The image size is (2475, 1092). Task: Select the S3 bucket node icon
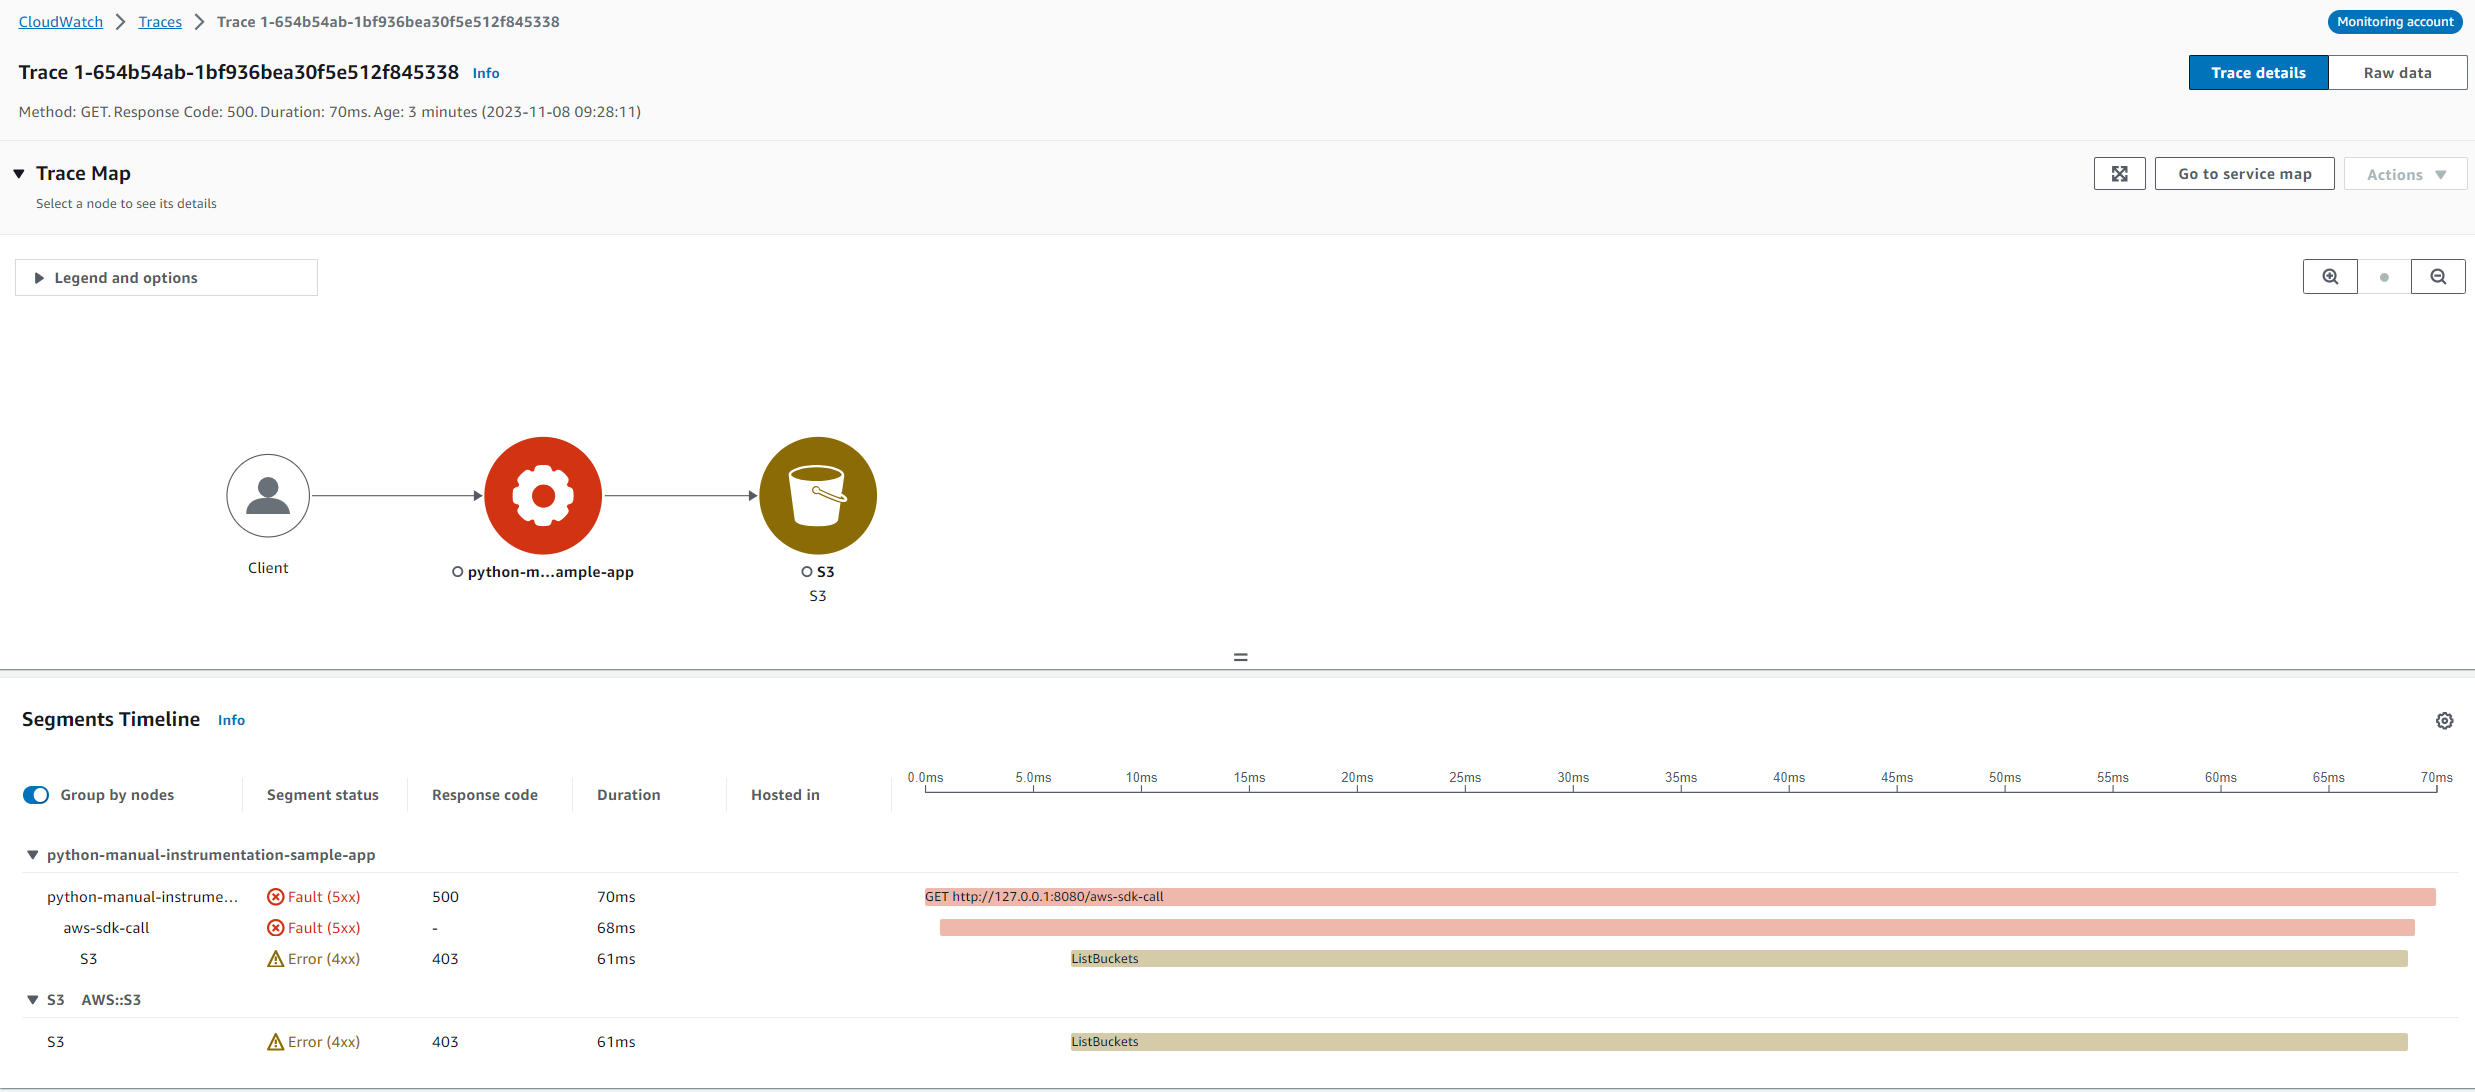tap(818, 496)
